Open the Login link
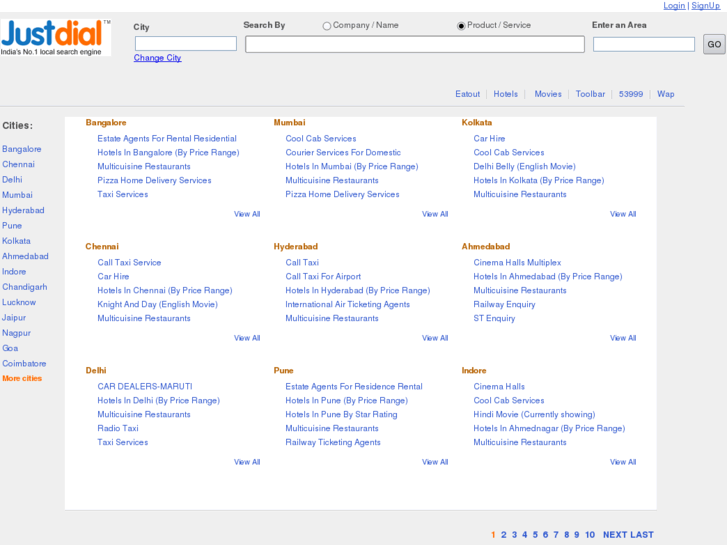 pos(674,6)
